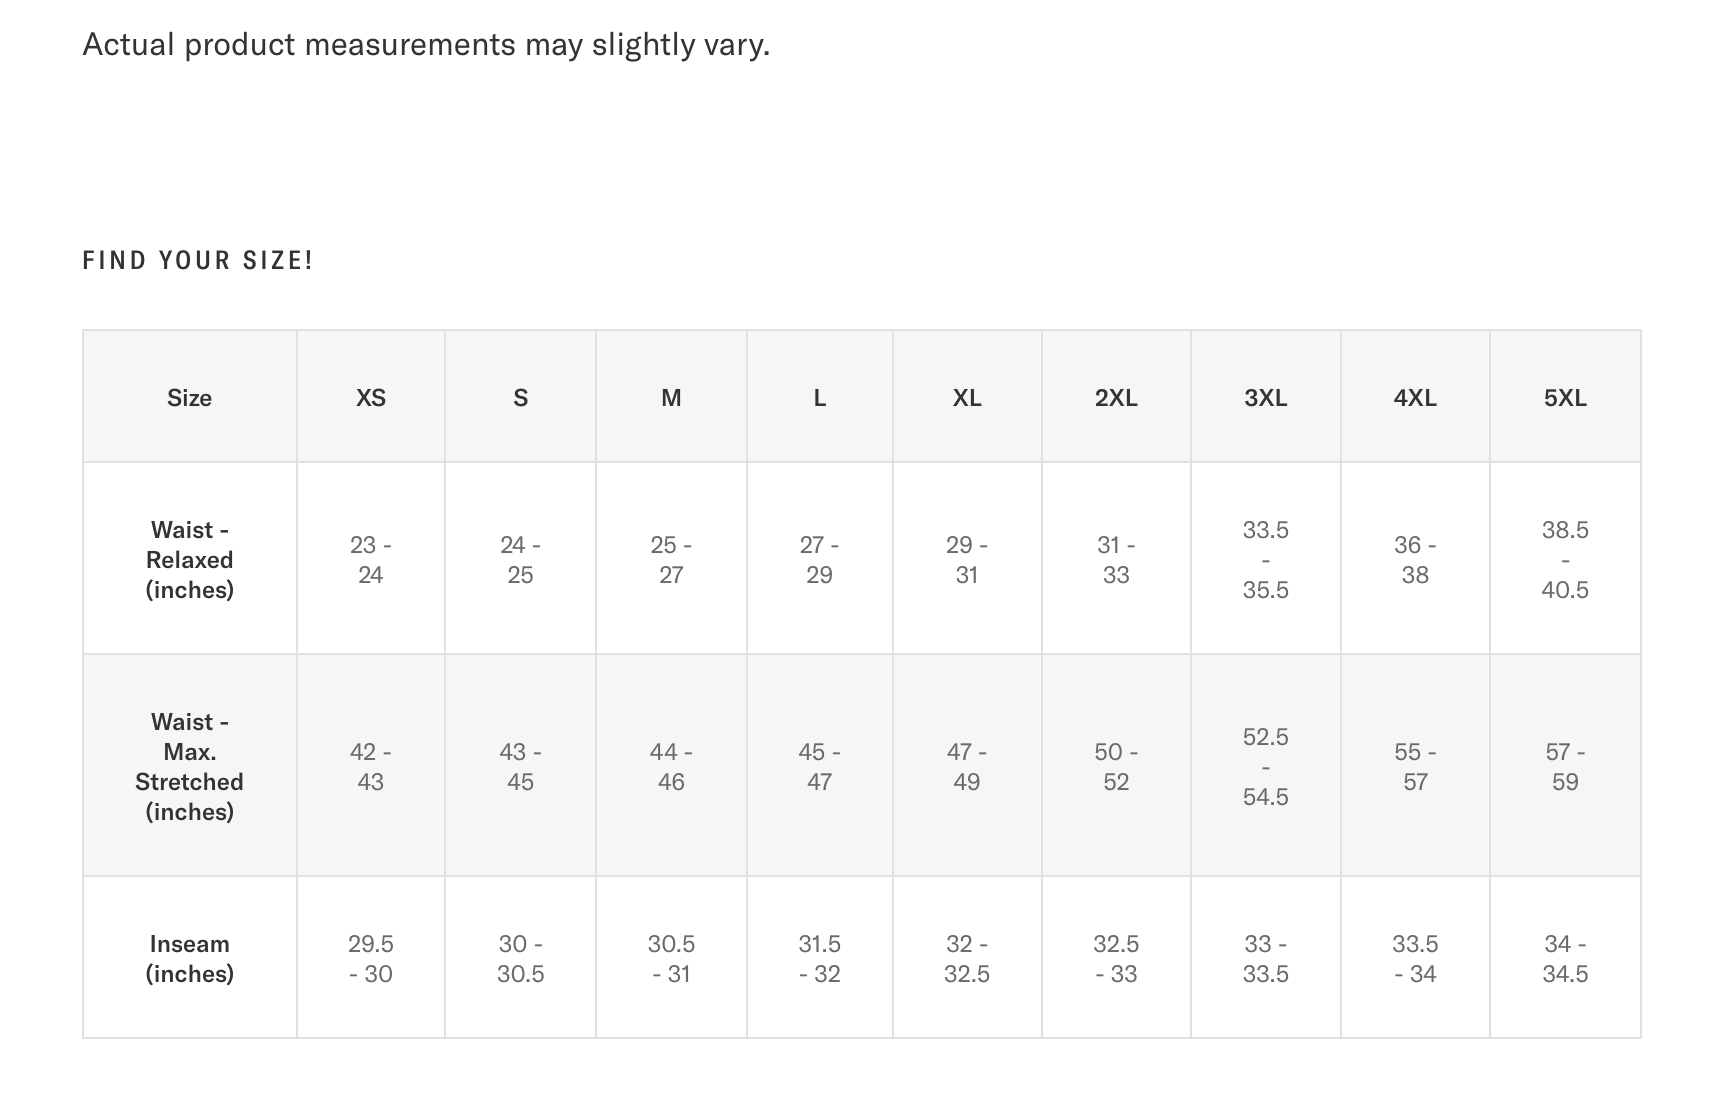Select the 29.5 - 30 inseam cell
1711x1105 pixels.
pyautogui.click(x=370, y=959)
